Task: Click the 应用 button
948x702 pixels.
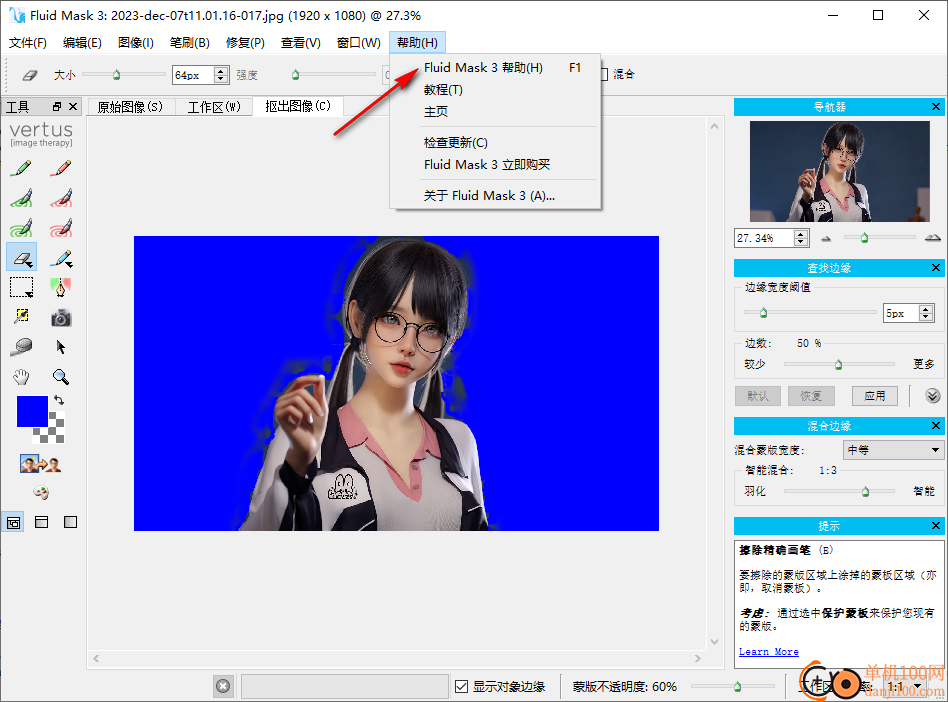Action: (x=874, y=396)
